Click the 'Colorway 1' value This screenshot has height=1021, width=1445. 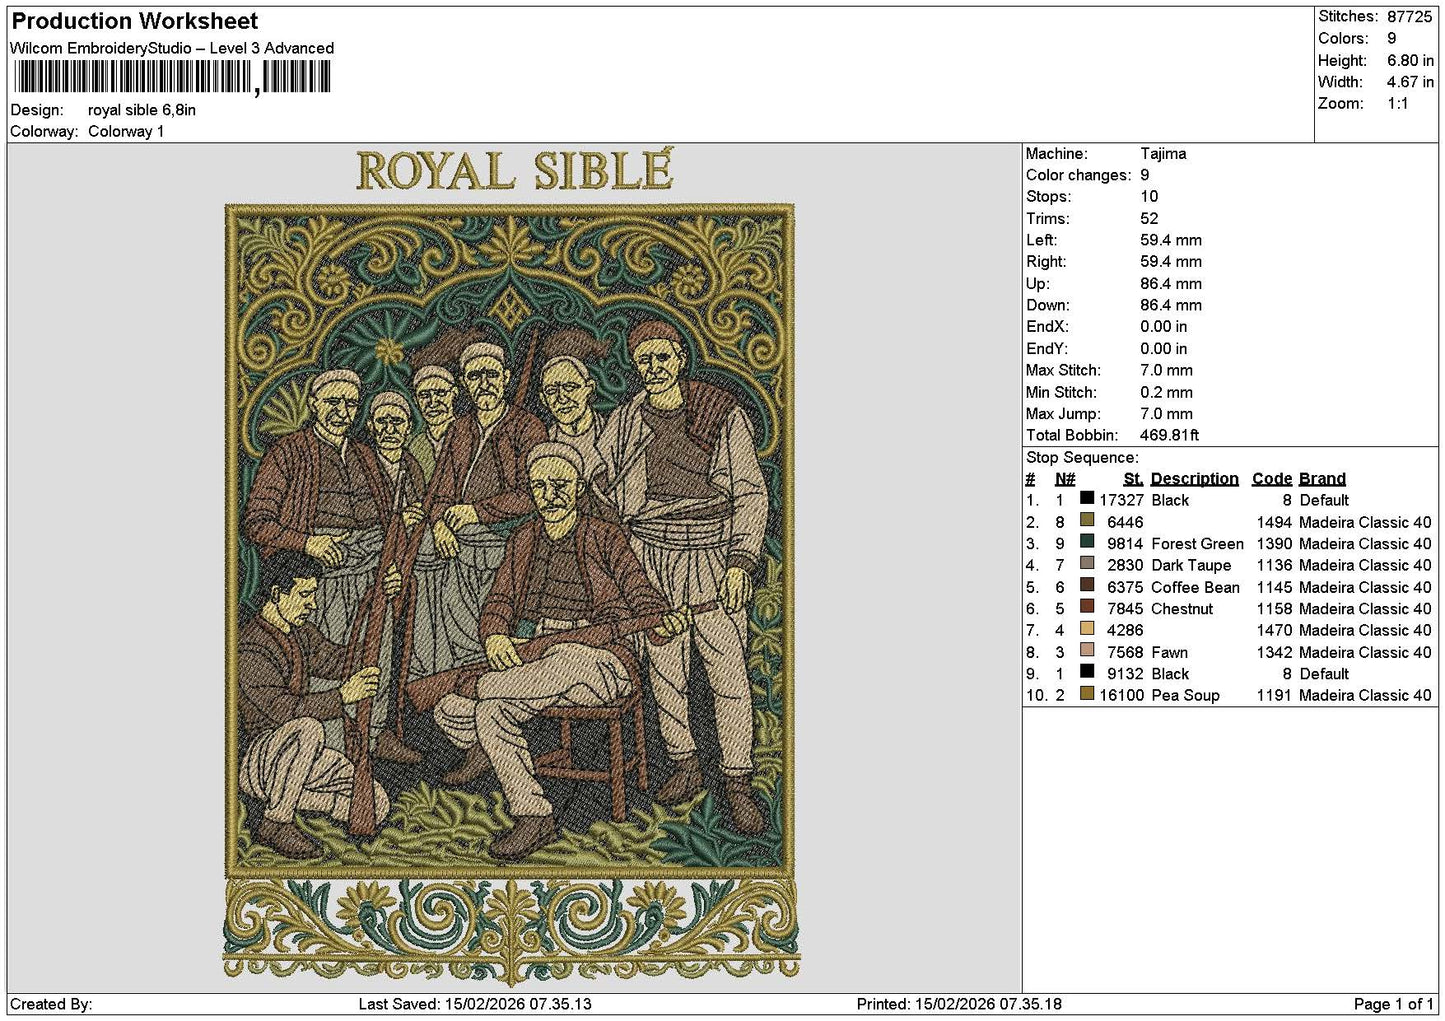tap(126, 131)
